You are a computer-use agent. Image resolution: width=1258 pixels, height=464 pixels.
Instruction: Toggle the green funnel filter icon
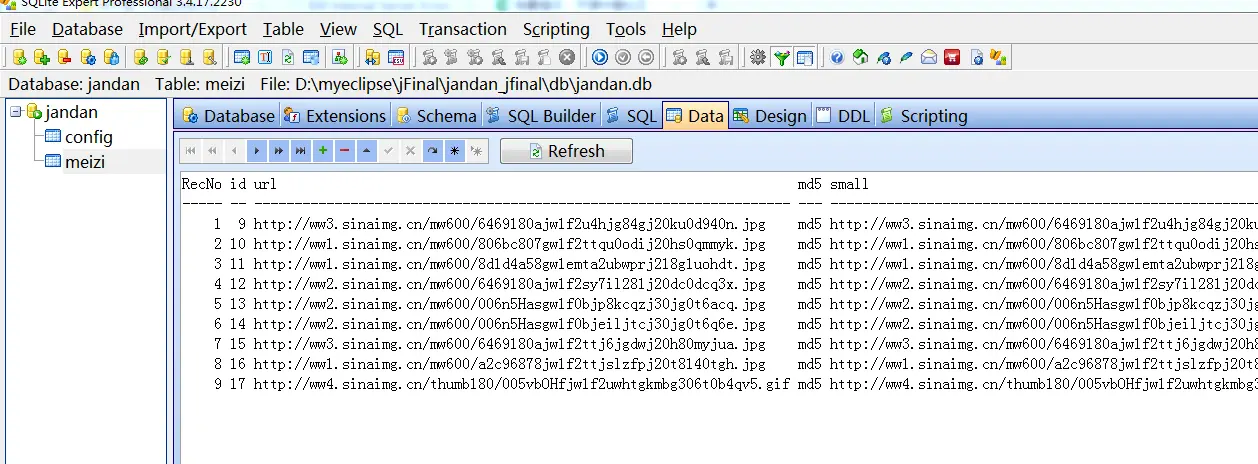tap(782, 57)
